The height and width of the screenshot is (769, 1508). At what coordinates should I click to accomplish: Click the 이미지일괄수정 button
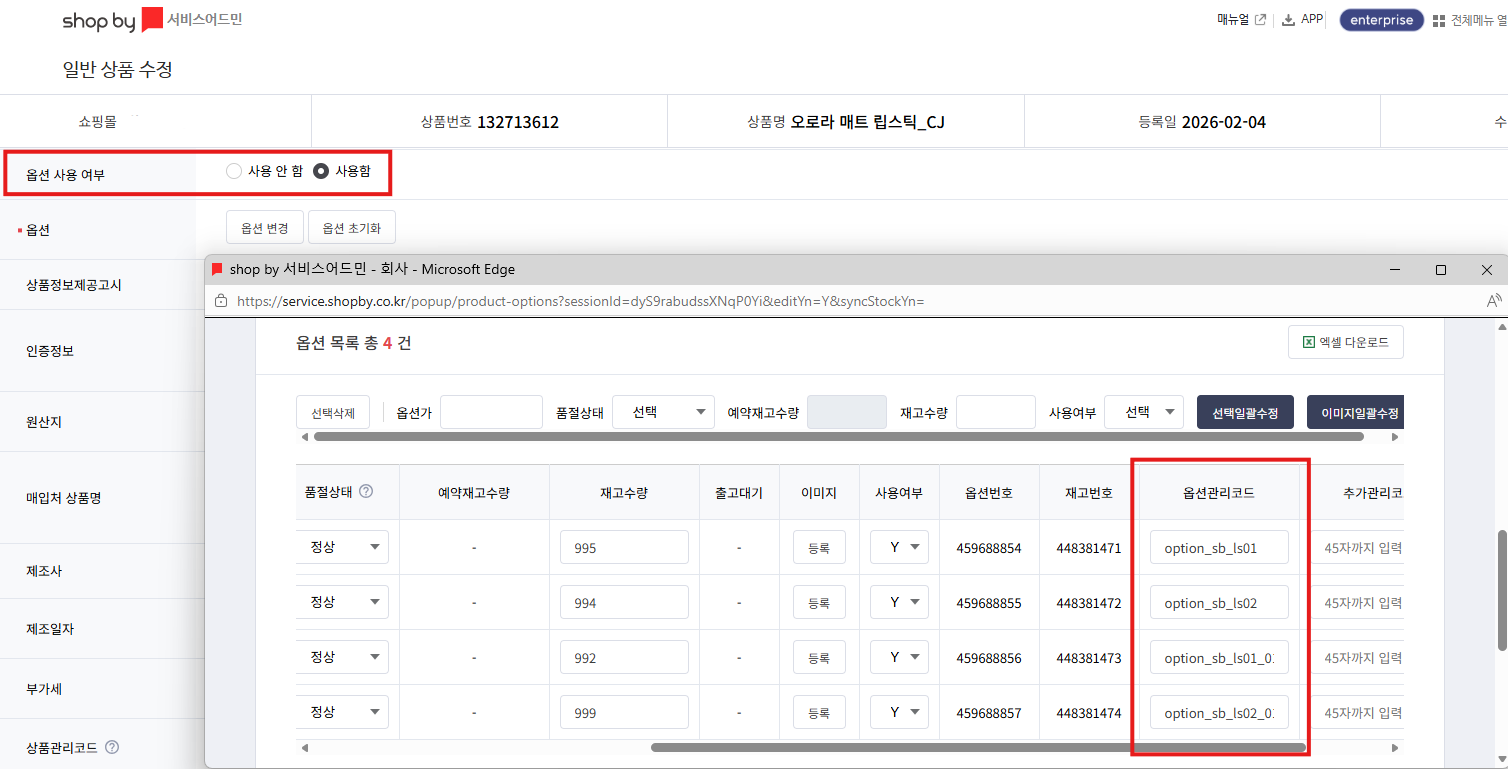tap(1356, 412)
